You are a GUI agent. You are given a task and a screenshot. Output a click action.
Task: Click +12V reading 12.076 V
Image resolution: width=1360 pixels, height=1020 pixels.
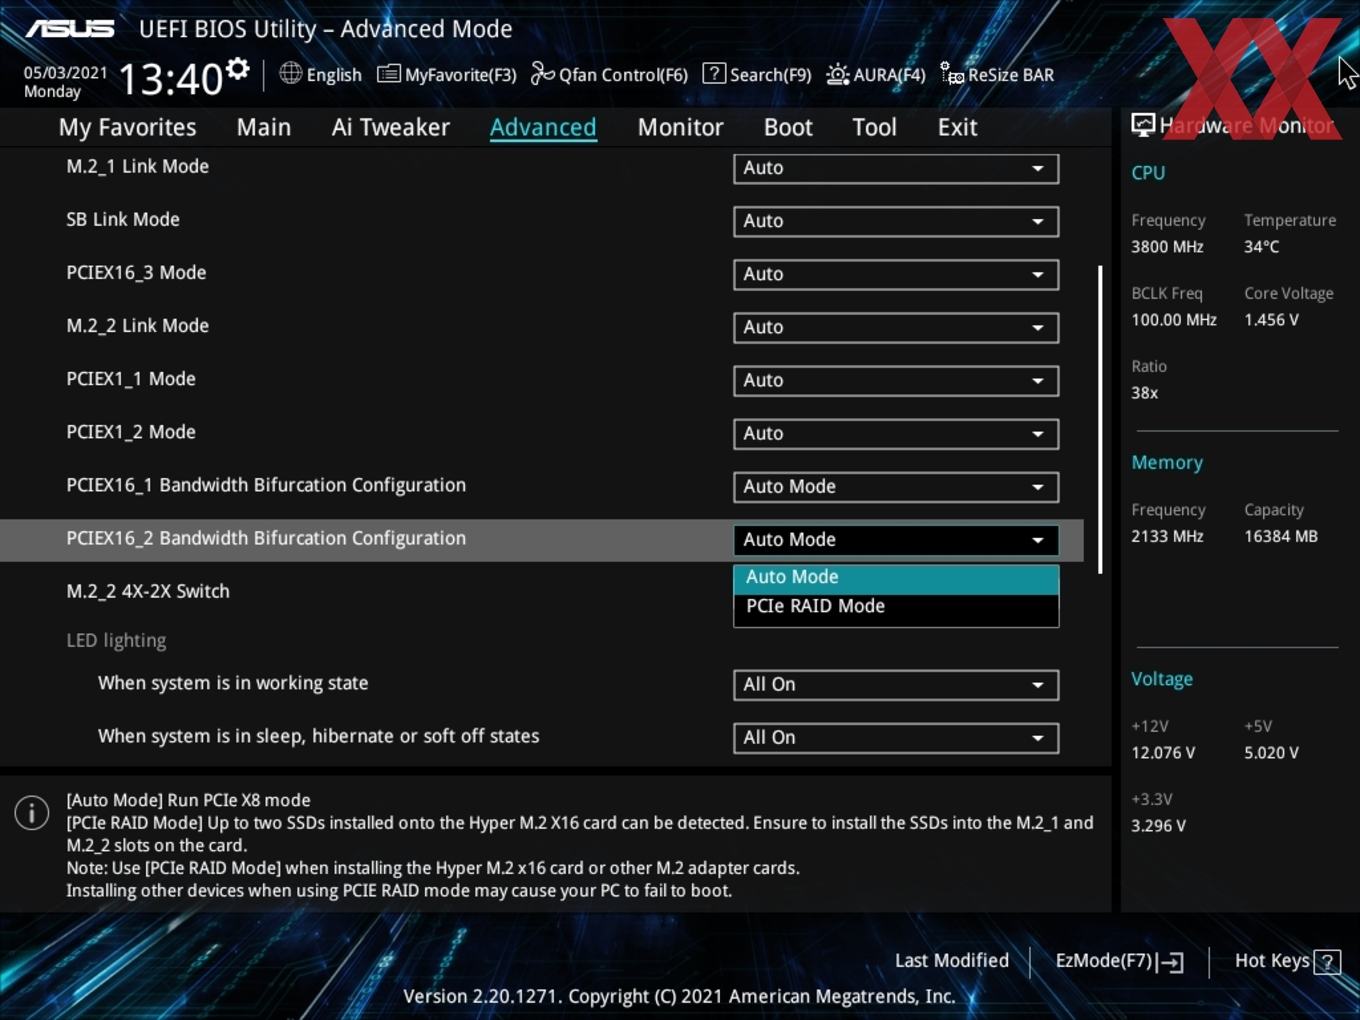click(x=1163, y=753)
